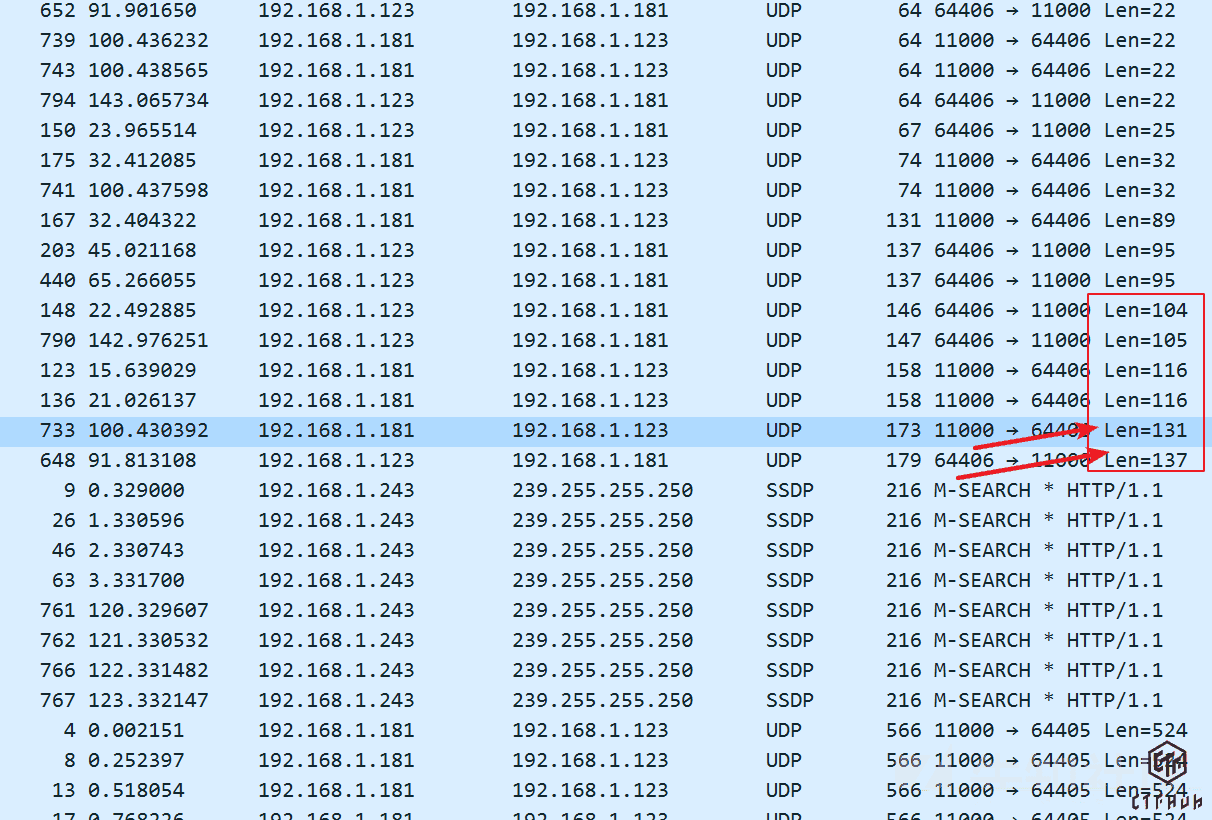The image size is (1212, 820).
Task: Click SSDP M-SEARCH packet number 63
Action: click(600, 581)
